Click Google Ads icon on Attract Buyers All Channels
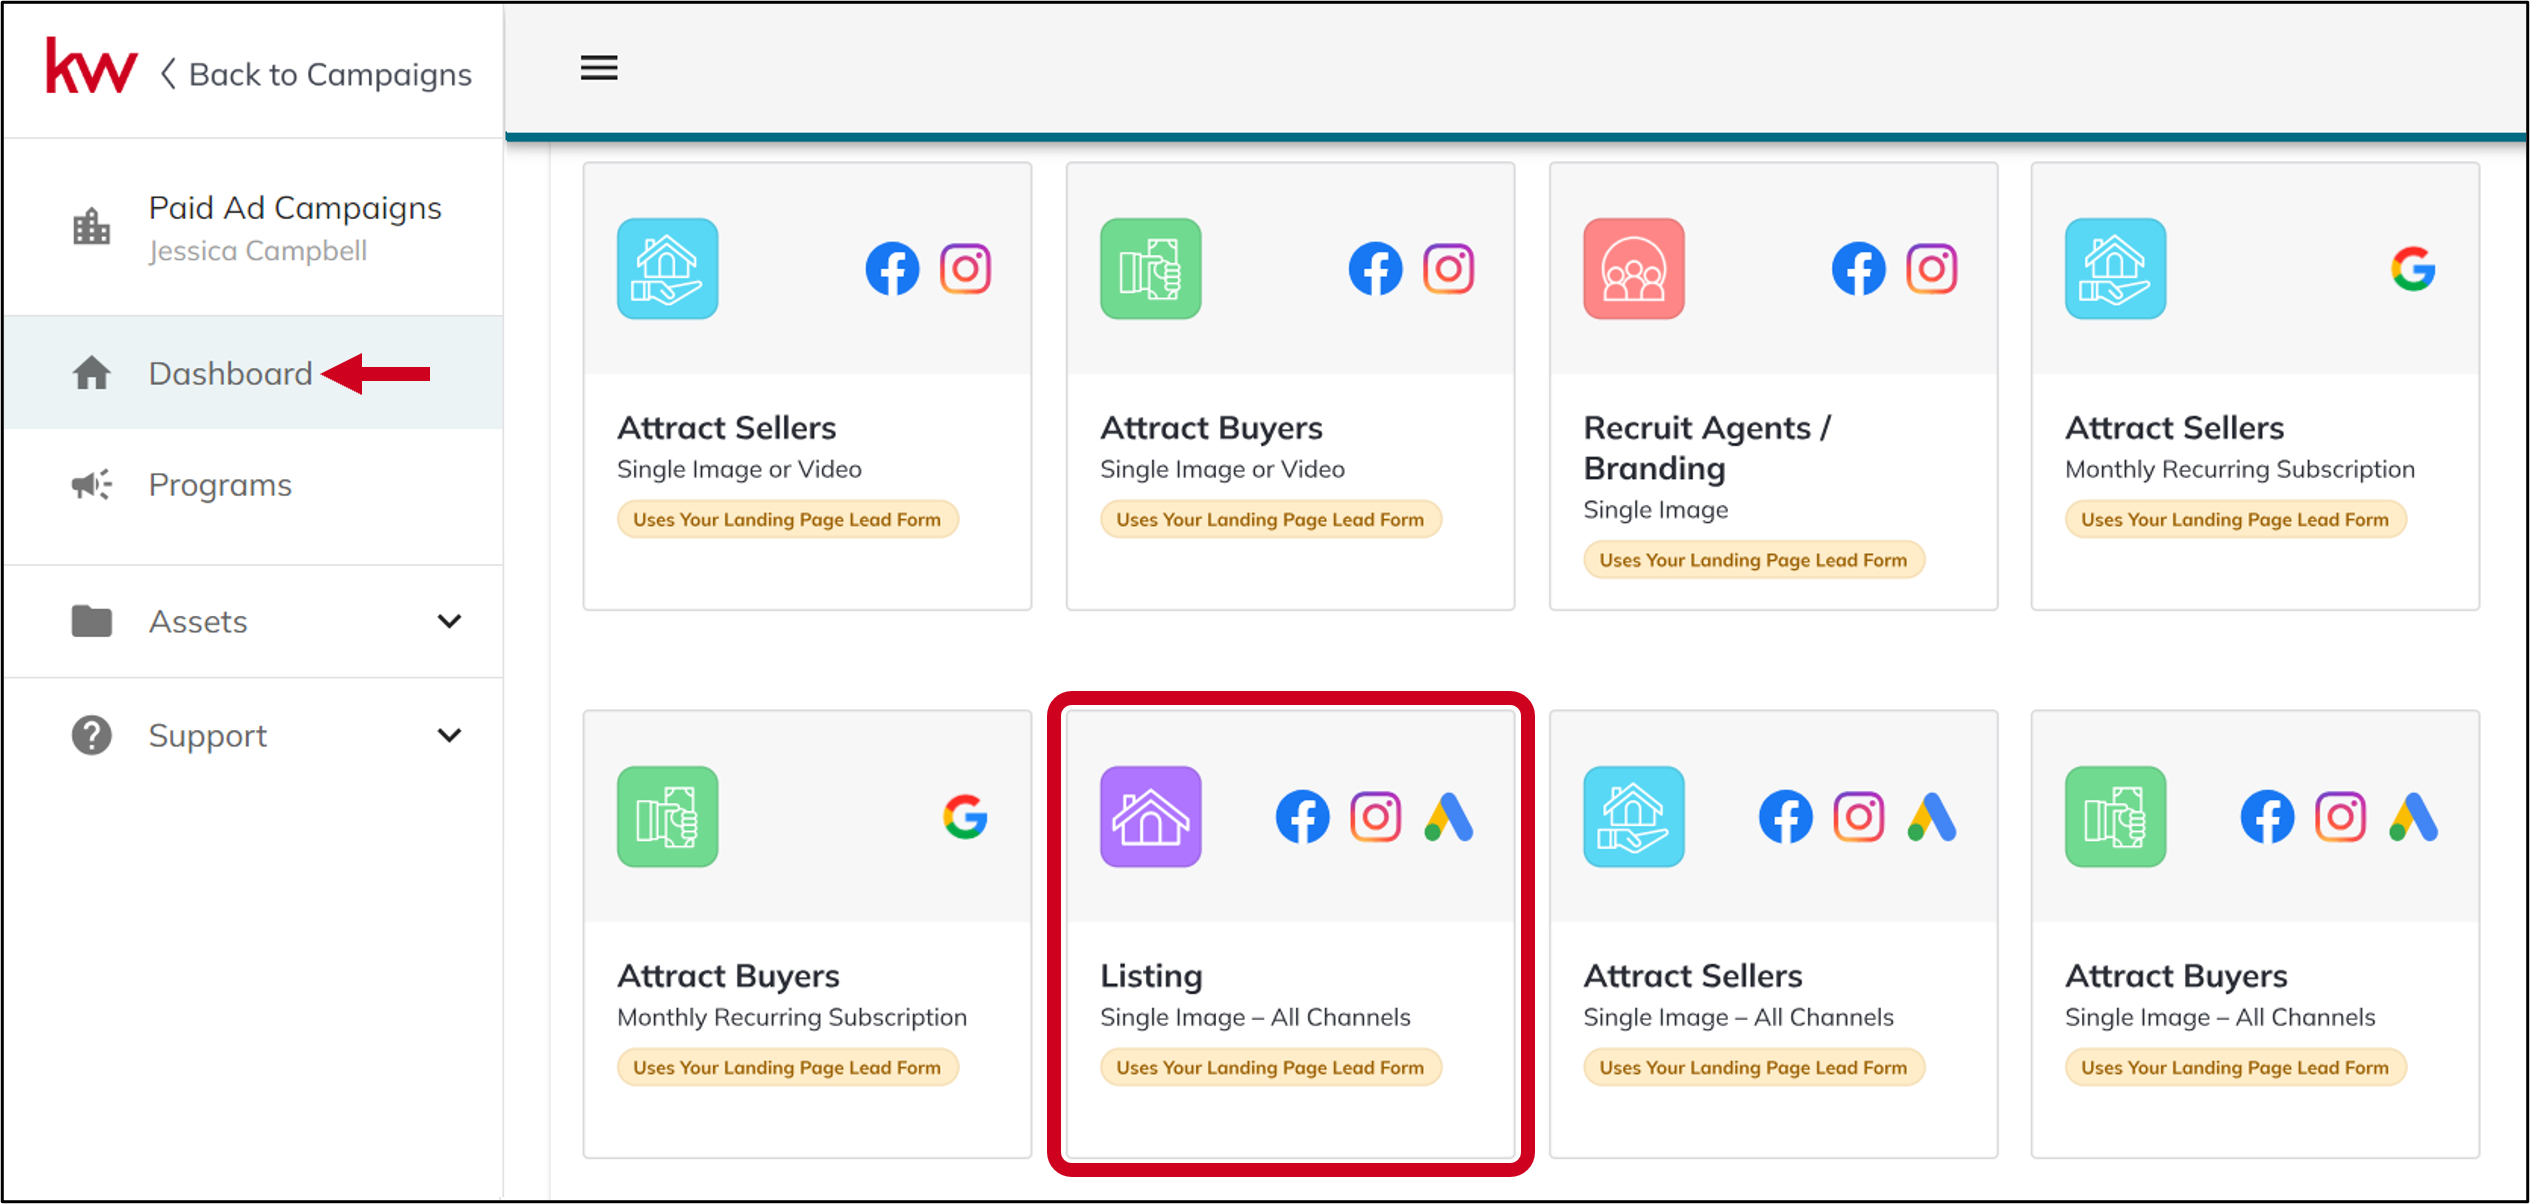 click(2413, 816)
